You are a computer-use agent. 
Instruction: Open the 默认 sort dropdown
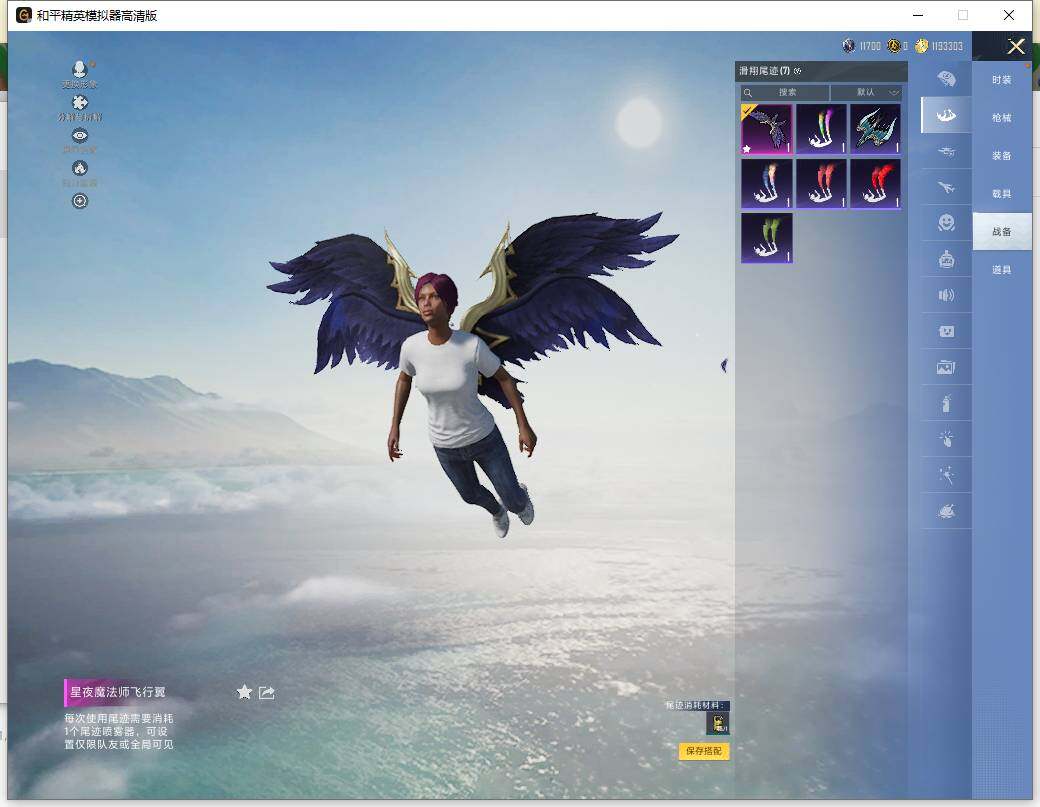[x=866, y=92]
